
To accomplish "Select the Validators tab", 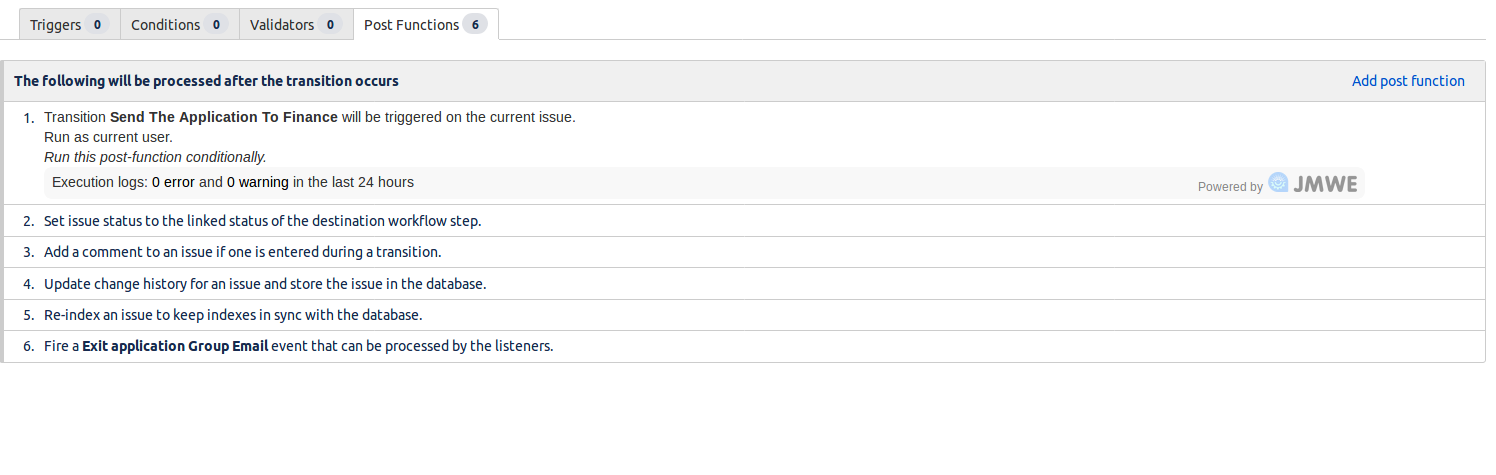I will tap(296, 25).
